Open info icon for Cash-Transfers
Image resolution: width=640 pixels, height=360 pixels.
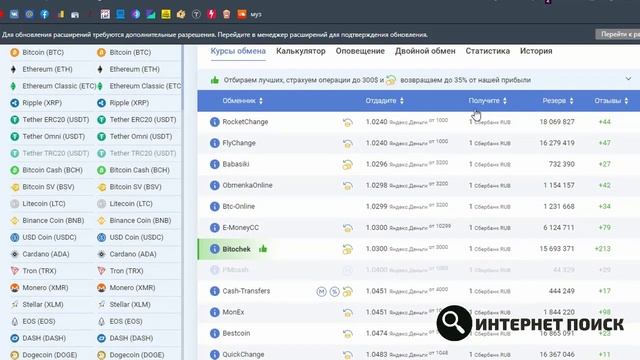tap(215, 291)
